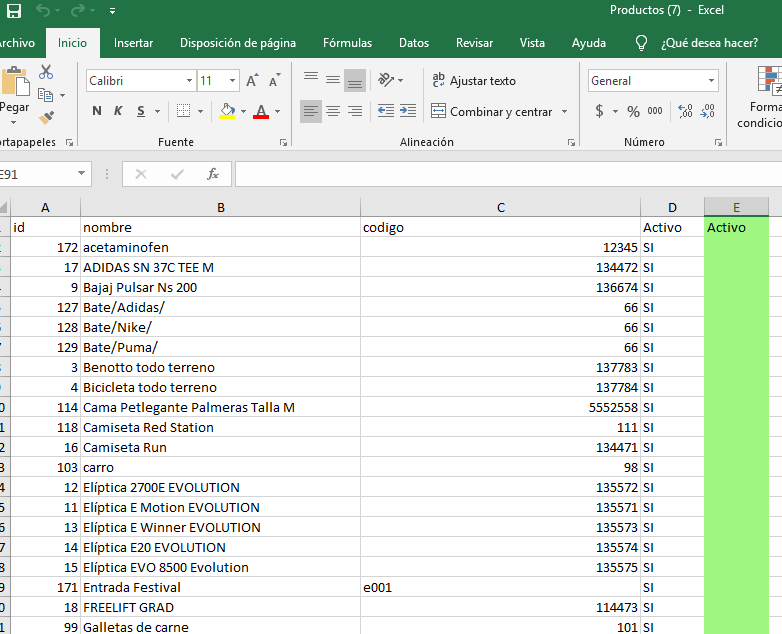This screenshot has height=634, width=782.
Task: Click the Format Painter brush icon
Action: pyautogui.click(x=46, y=118)
